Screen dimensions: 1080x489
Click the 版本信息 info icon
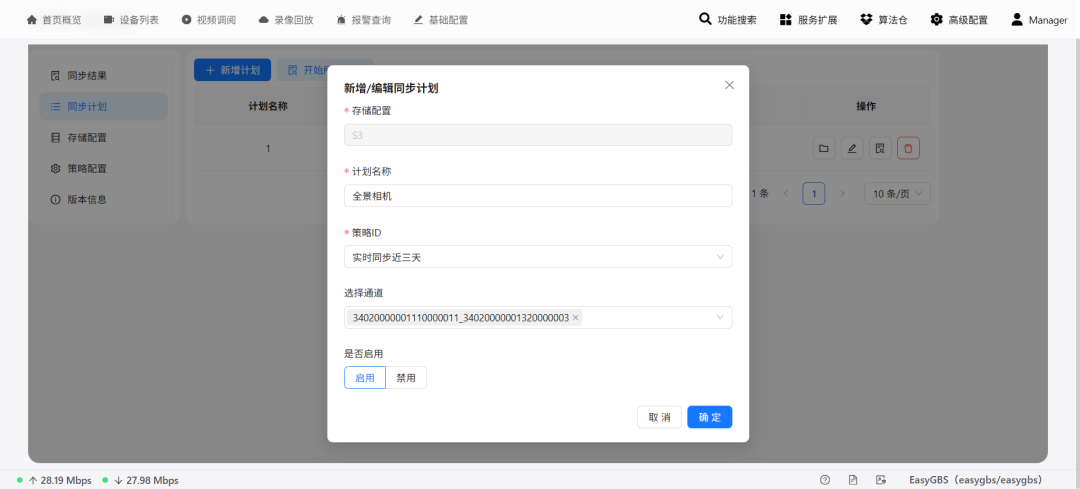(x=56, y=200)
